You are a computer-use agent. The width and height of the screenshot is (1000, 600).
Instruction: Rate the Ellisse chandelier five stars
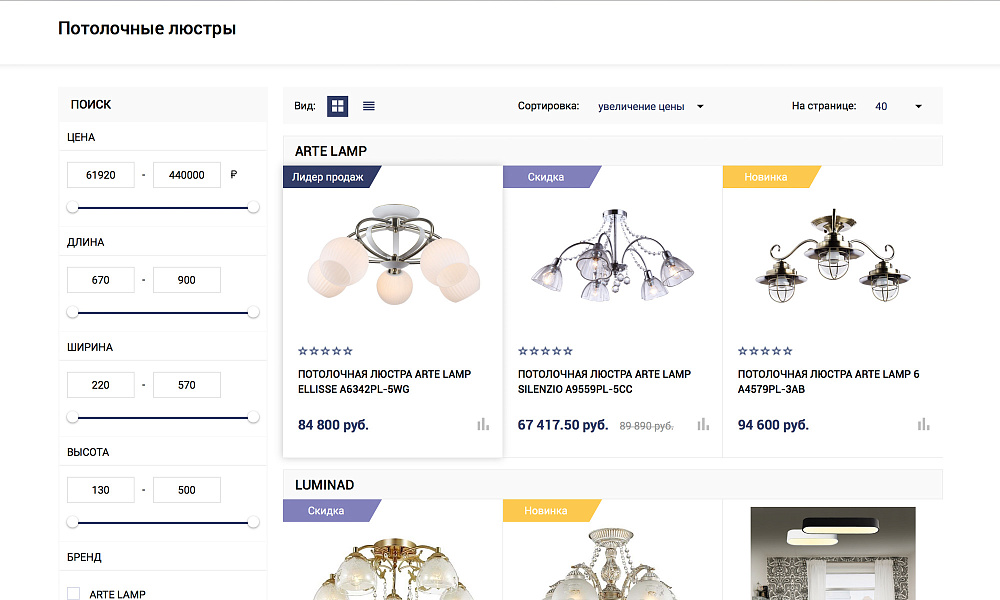pos(349,351)
